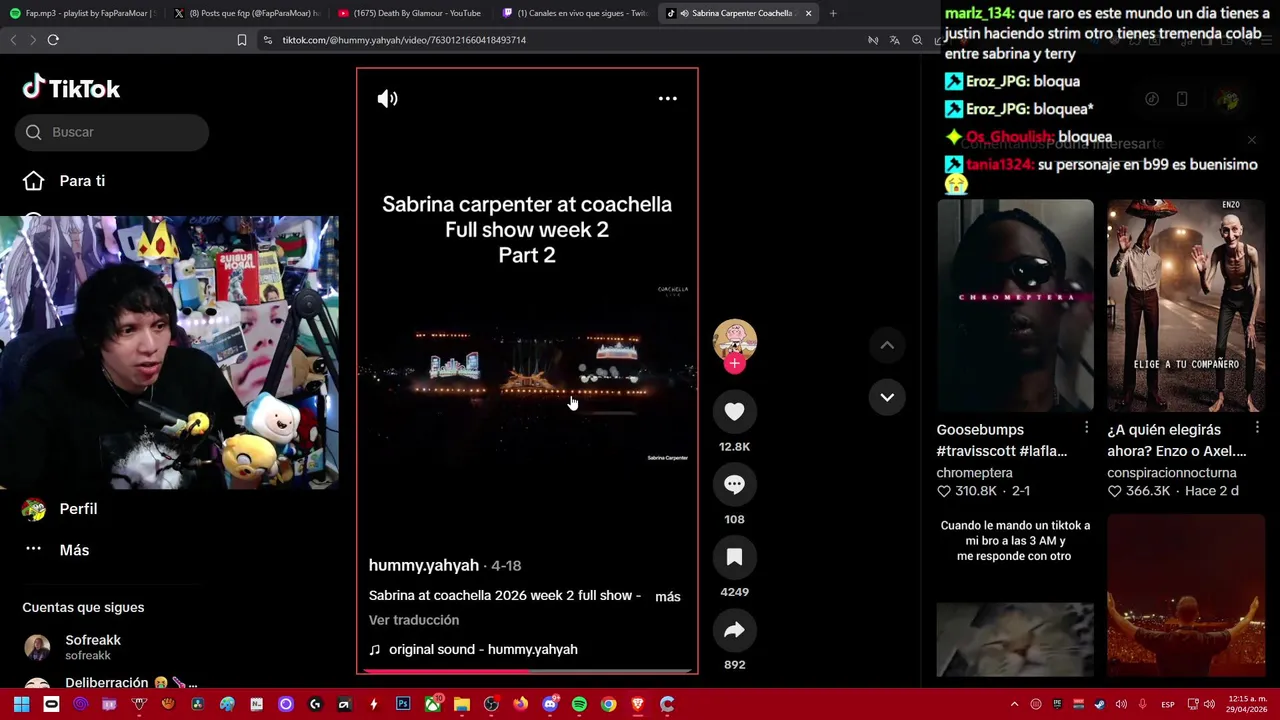Open the Windows Start menu

pyautogui.click(x=21, y=704)
